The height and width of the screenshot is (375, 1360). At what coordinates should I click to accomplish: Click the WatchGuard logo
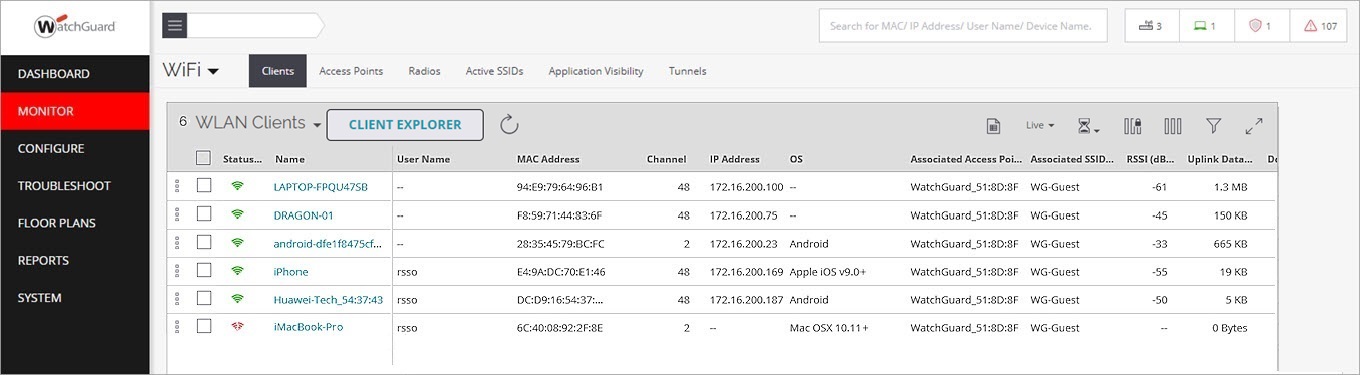click(x=74, y=27)
